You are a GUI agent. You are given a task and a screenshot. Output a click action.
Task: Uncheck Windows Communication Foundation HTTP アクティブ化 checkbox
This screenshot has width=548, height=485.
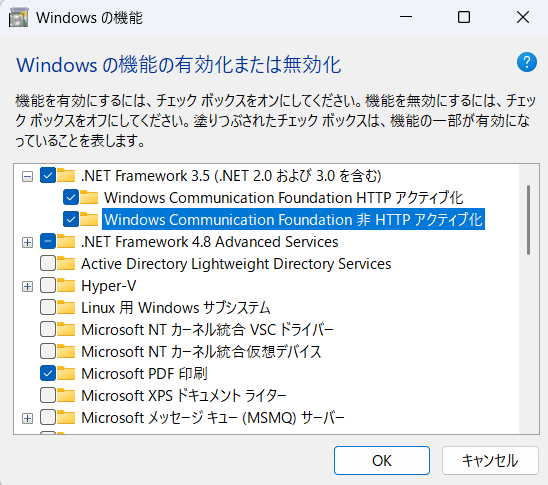click(71, 197)
